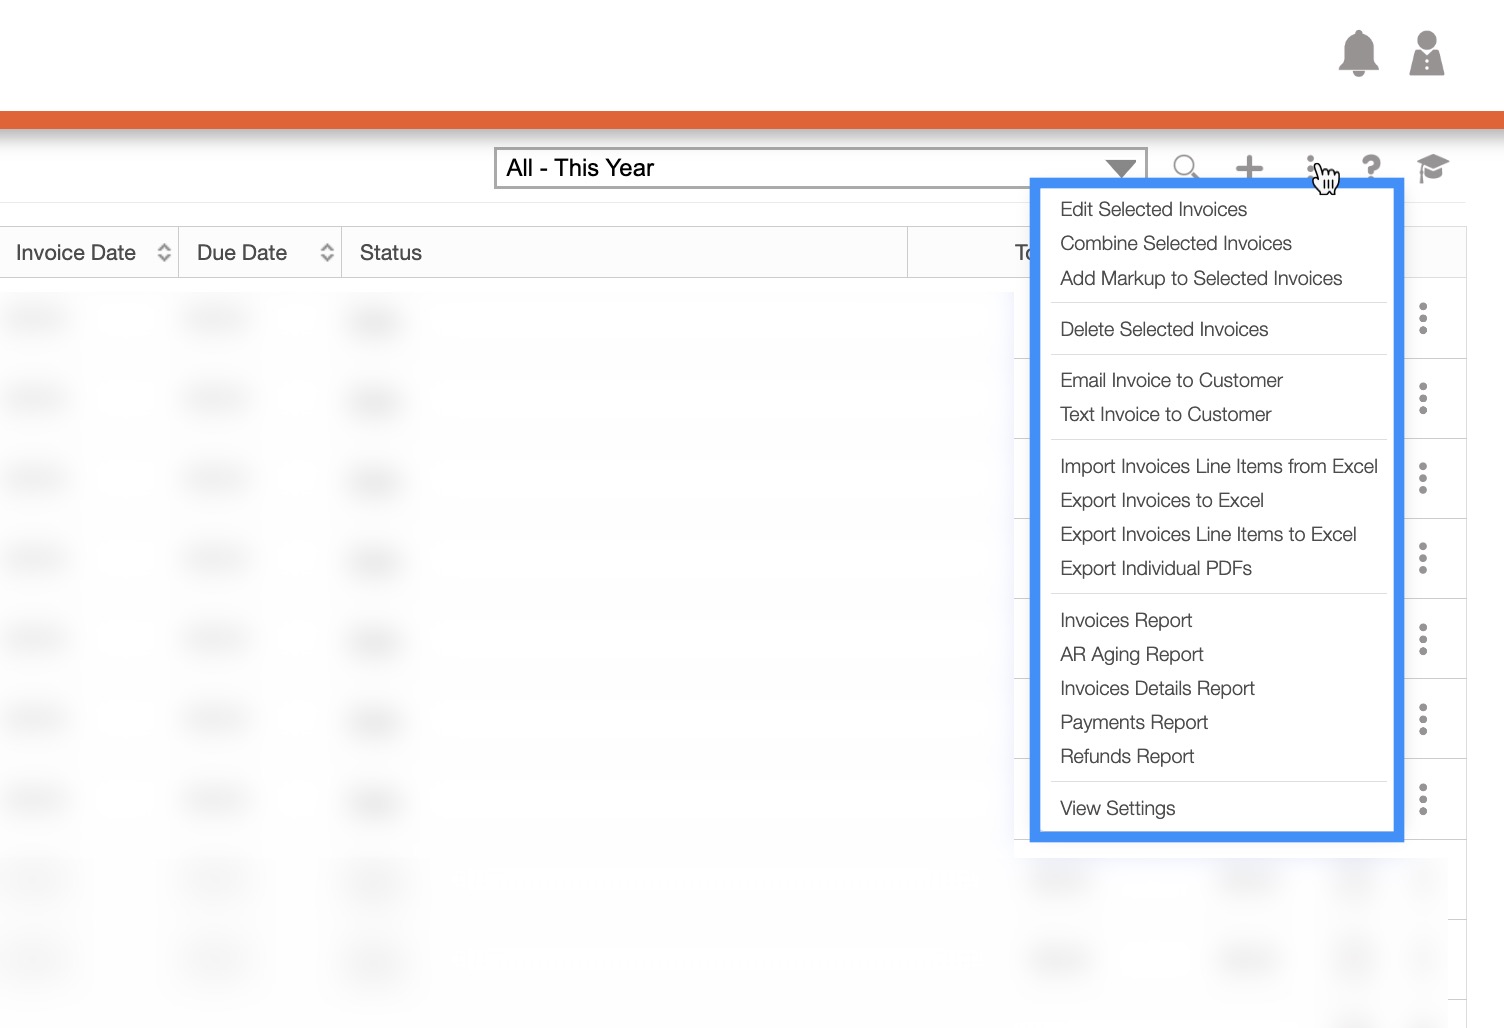Open the user profile icon
This screenshot has height=1028, width=1504.
click(1426, 53)
